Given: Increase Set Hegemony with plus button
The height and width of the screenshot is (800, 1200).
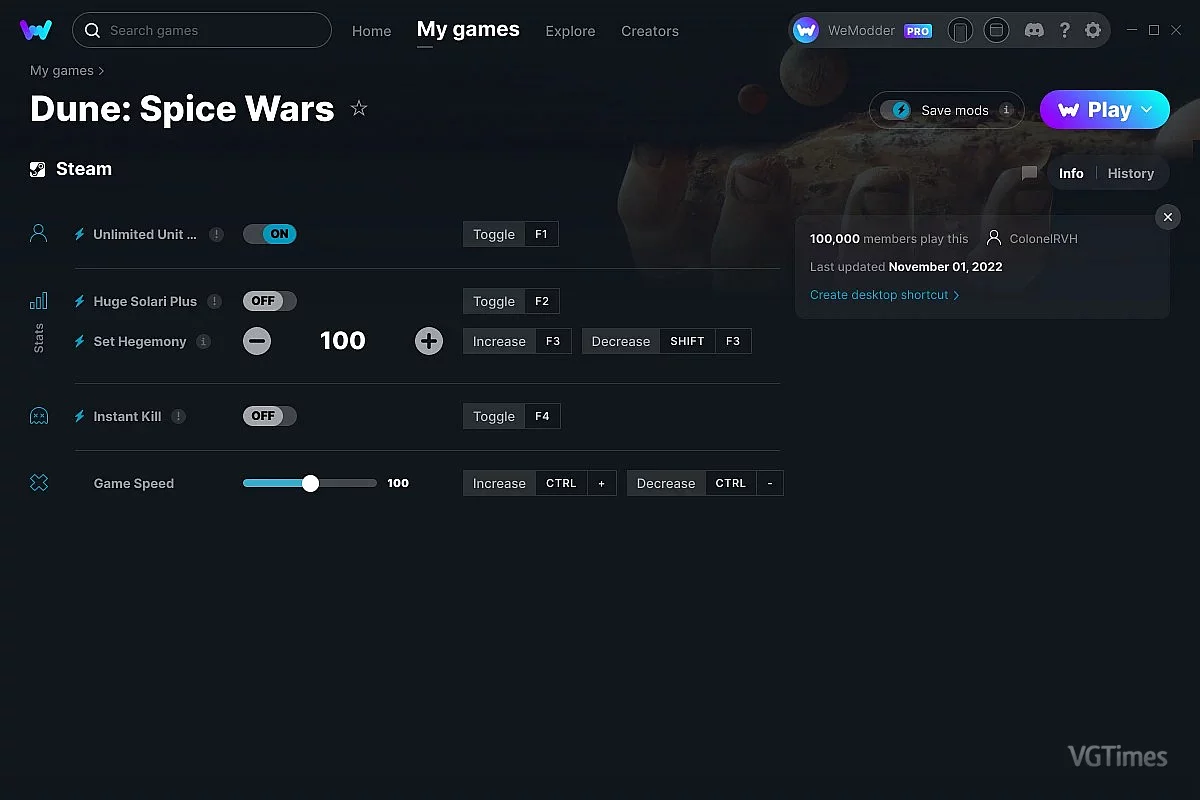Looking at the screenshot, I should point(429,341).
